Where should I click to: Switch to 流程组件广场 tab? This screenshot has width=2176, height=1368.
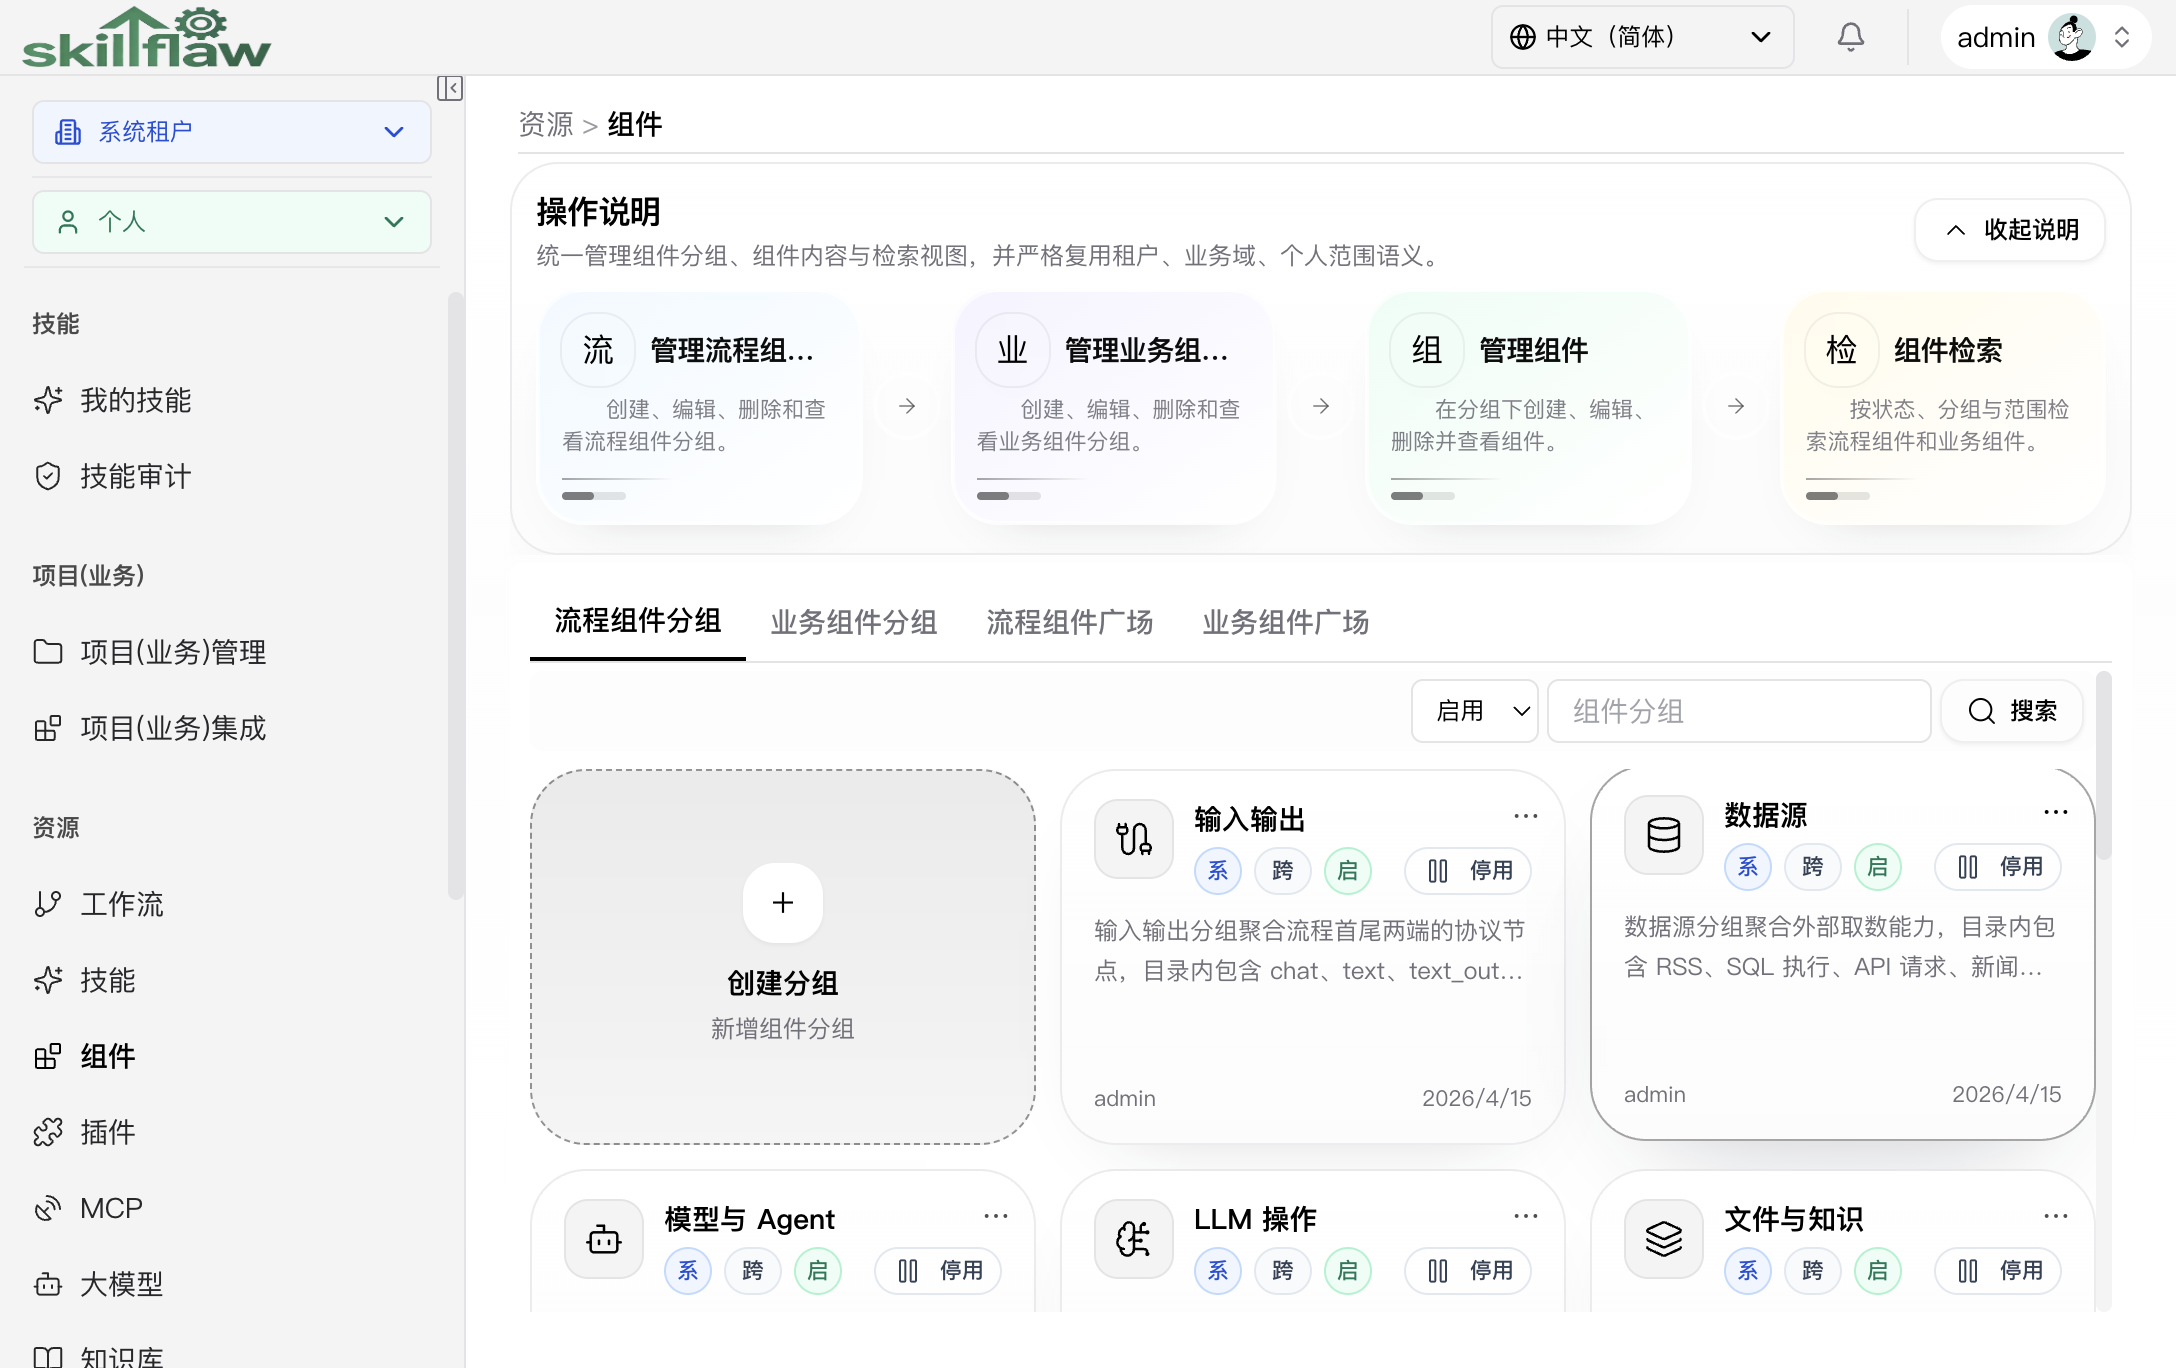click(x=1070, y=622)
